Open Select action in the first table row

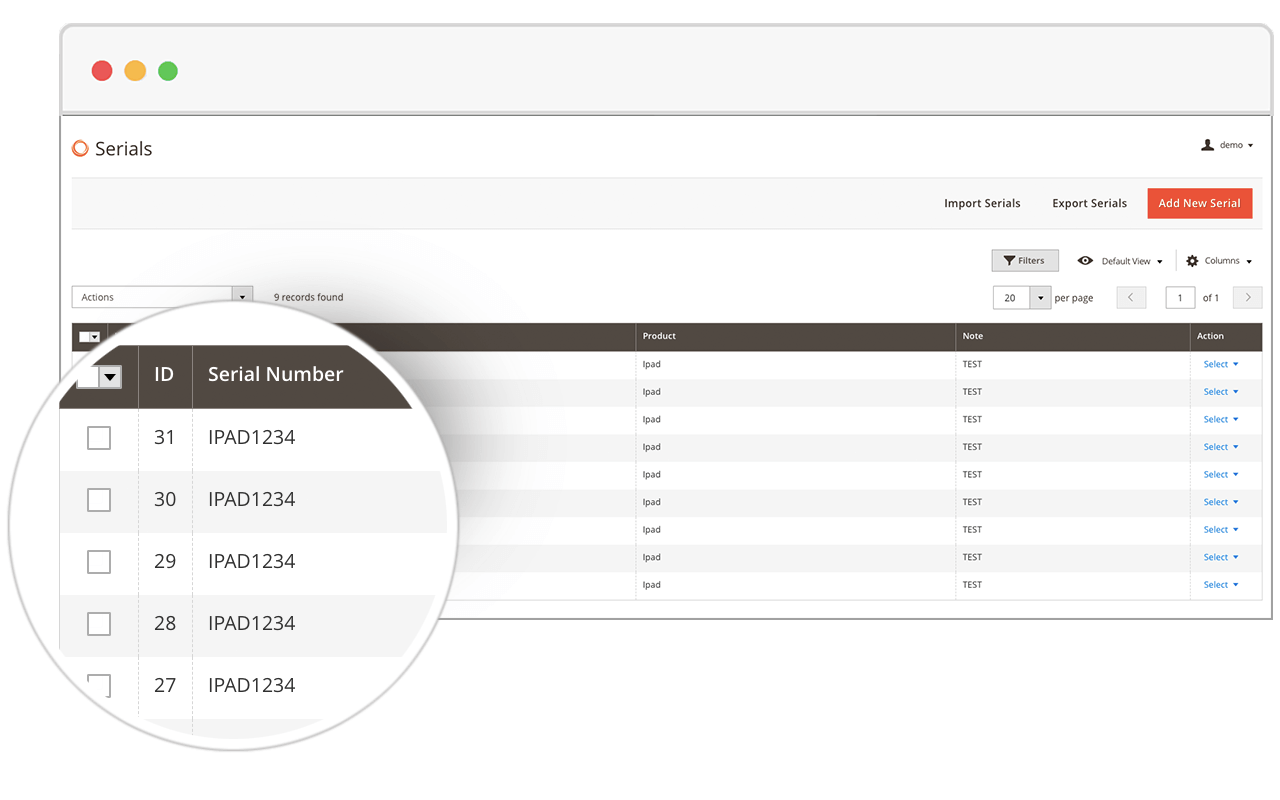[1221, 364]
